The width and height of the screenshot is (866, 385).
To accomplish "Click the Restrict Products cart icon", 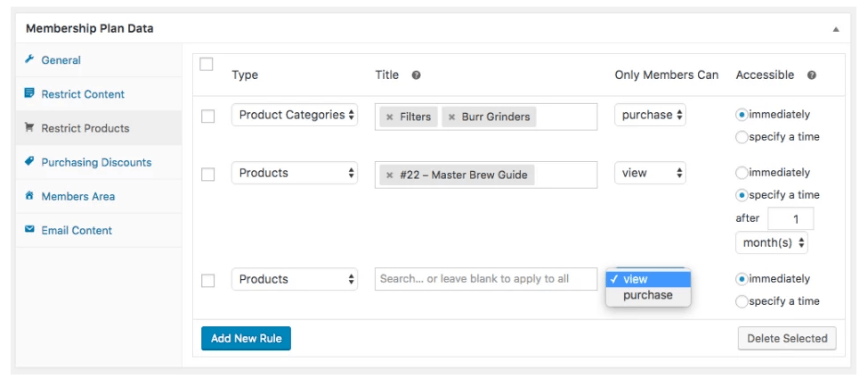I will [x=30, y=128].
